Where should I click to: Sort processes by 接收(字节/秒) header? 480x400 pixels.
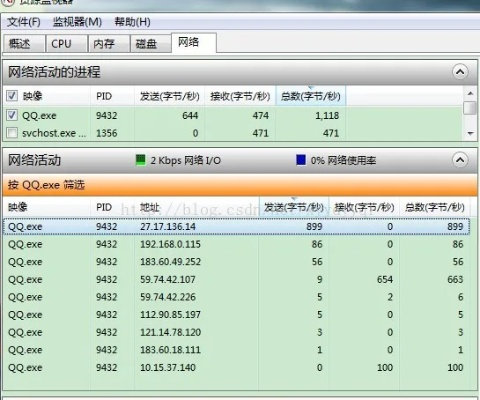(240, 96)
